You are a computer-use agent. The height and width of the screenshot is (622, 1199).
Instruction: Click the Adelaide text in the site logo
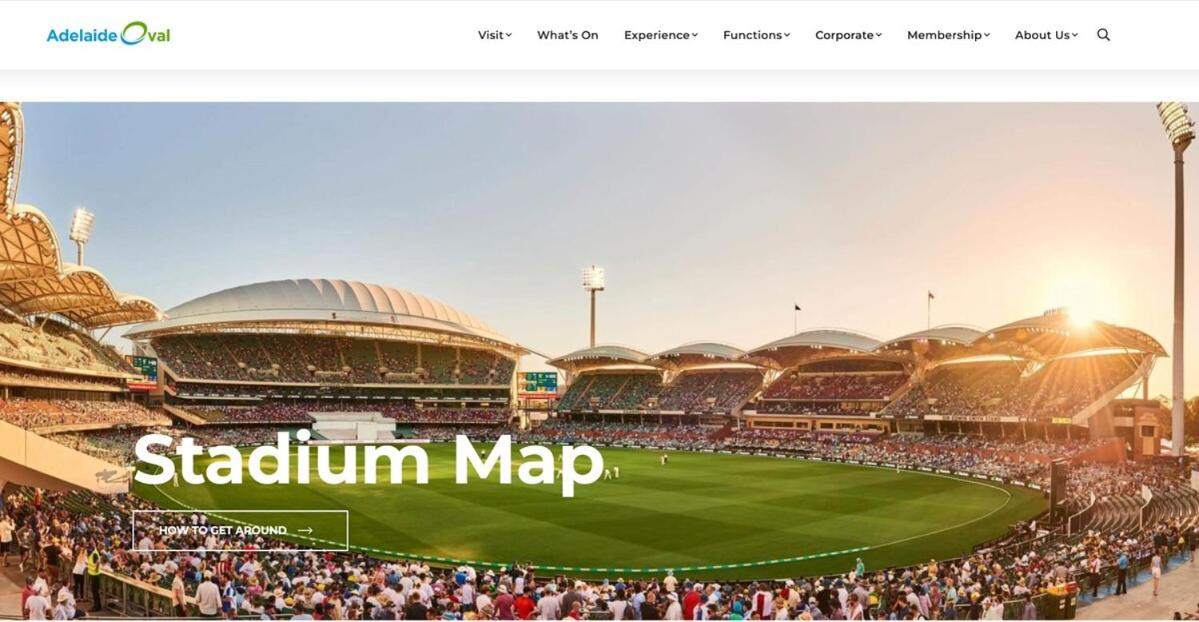point(82,35)
